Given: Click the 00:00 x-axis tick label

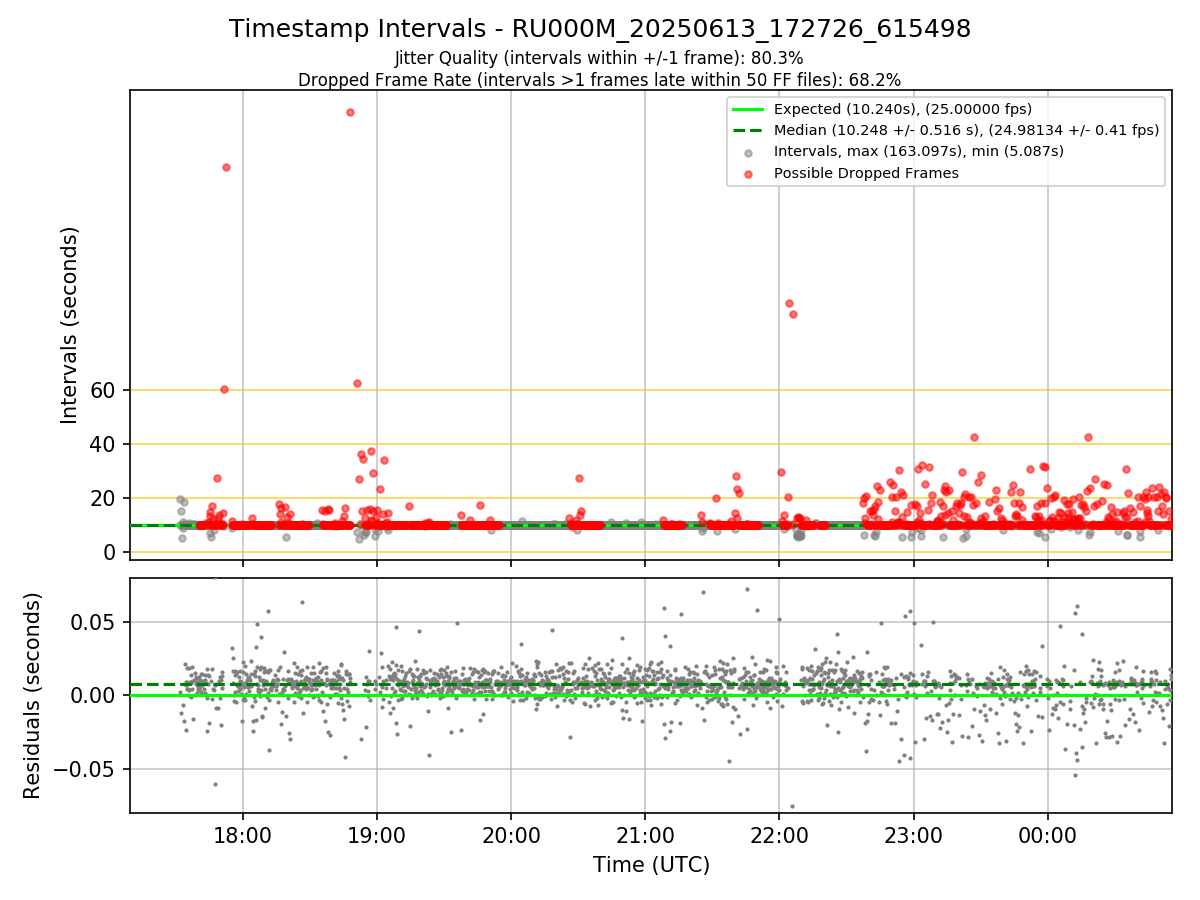Looking at the screenshot, I should (x=1047, y=835).
